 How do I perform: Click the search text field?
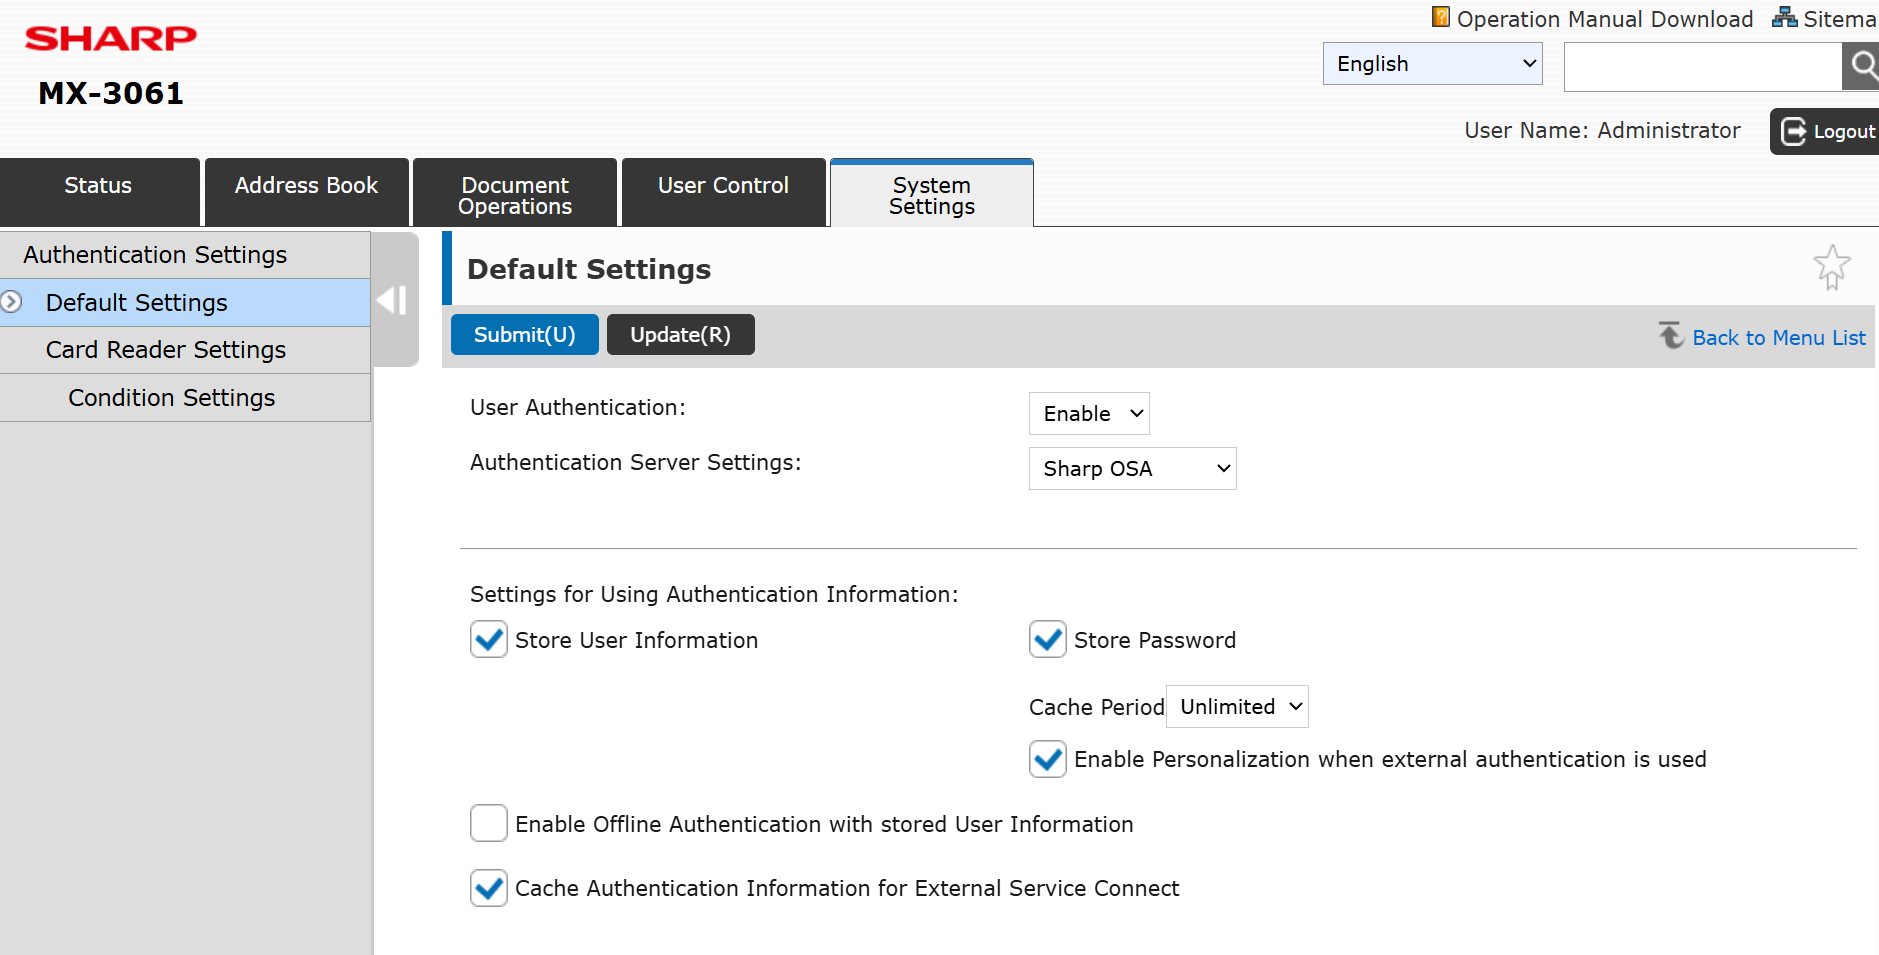[1702, 67]
